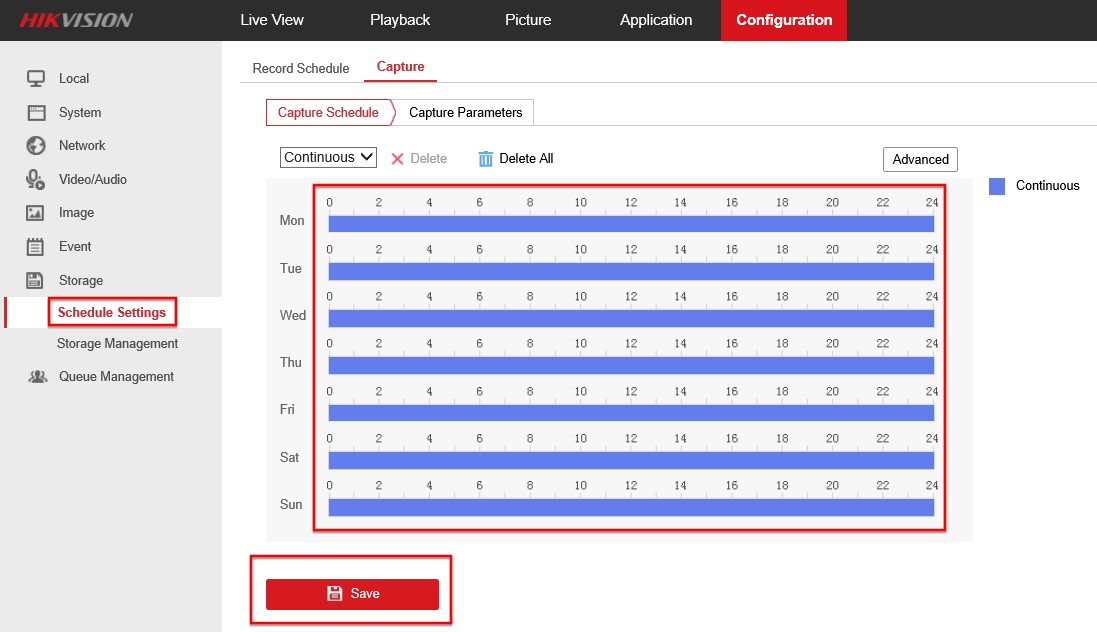Click the System window icon
The width and height of the screenshot is (1097, 632).
point(36,113)
